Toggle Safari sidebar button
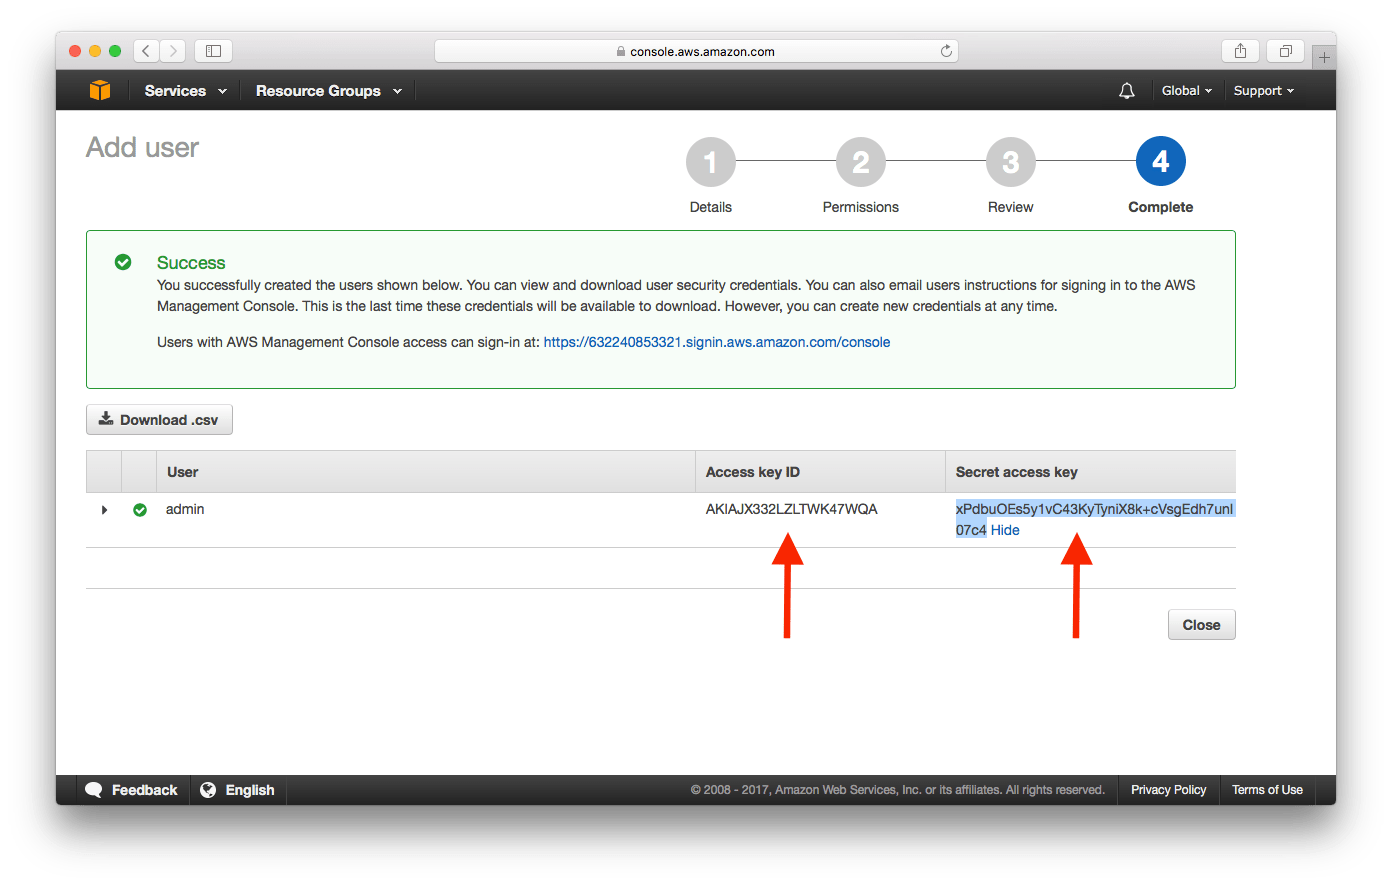This screenshot has width=1392, height=885. click(x=213, y=50)
